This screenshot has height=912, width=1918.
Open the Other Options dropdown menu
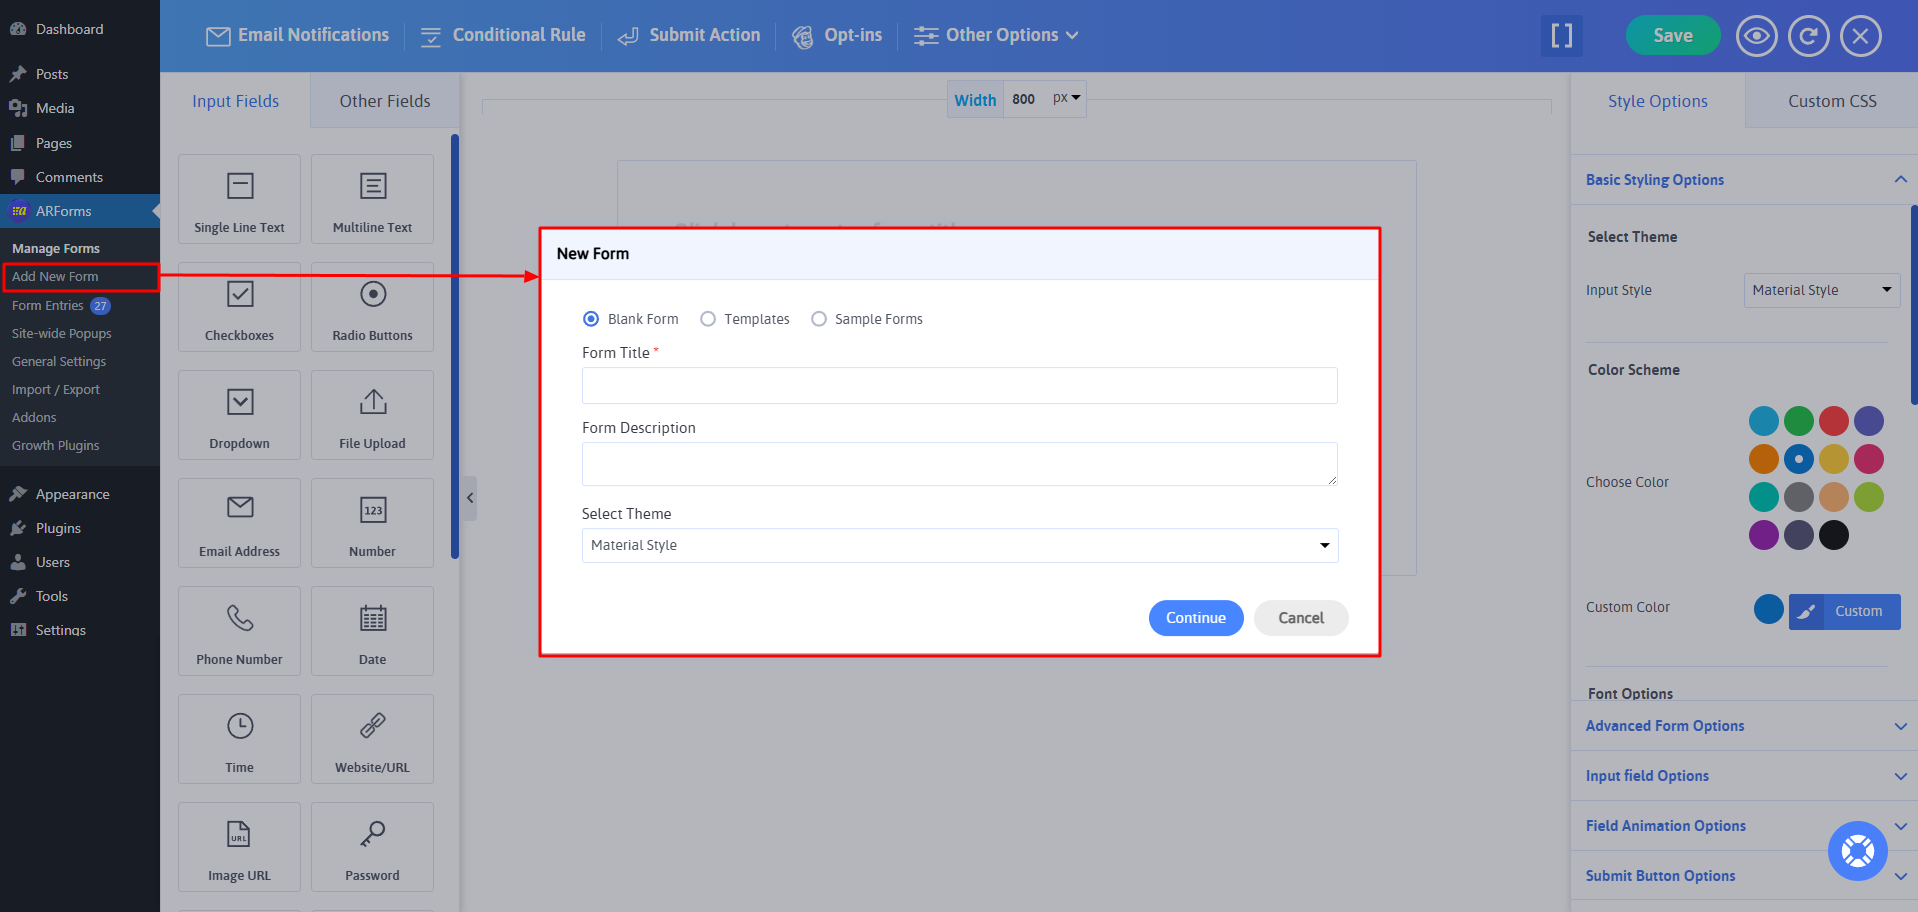(996, 36)
